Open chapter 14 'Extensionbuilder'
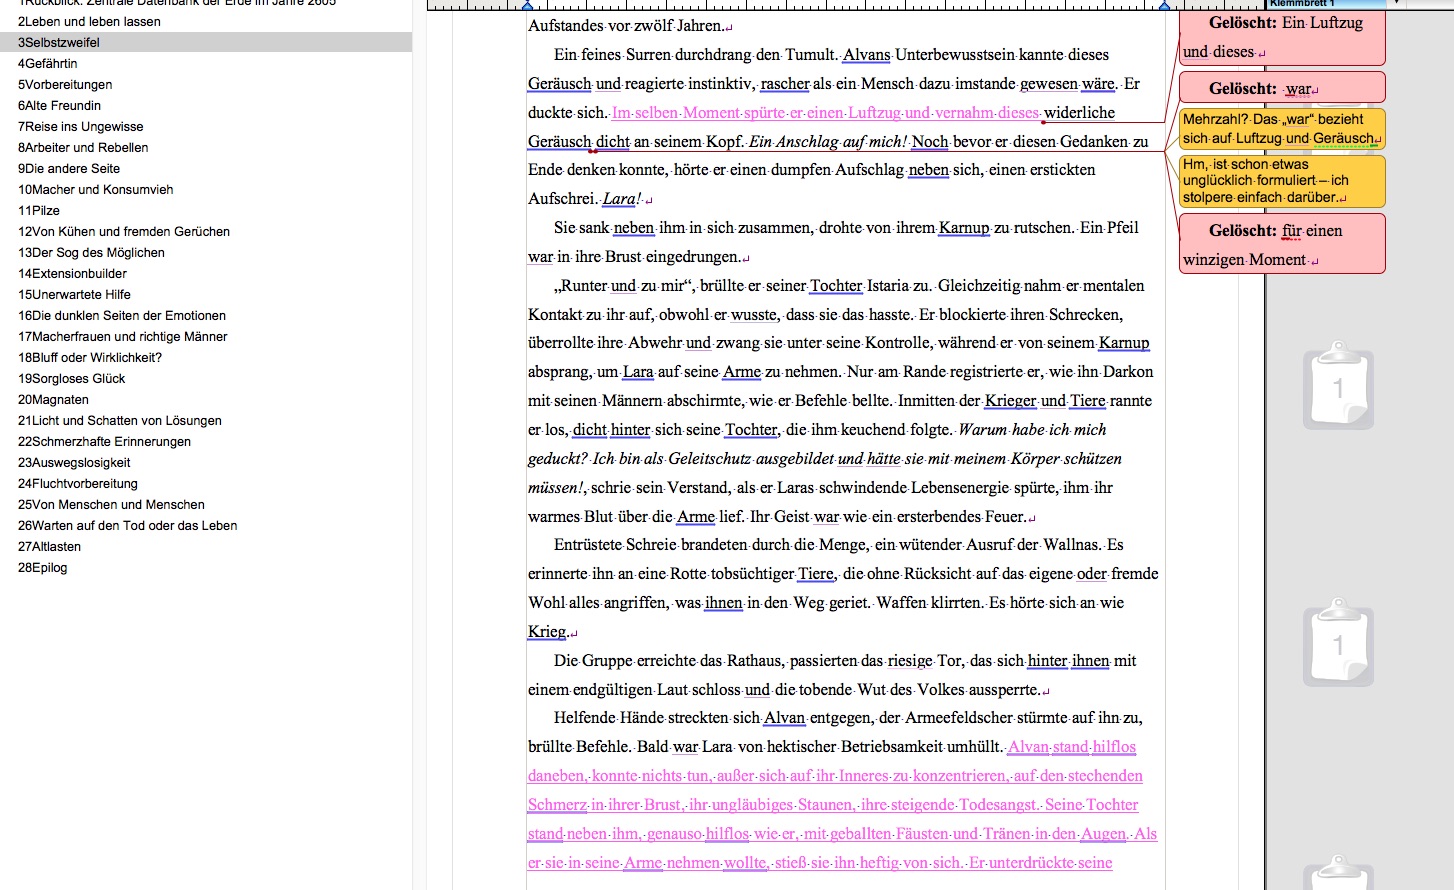The width and height of the screenshot is (1454, 890). coord(205,273)
